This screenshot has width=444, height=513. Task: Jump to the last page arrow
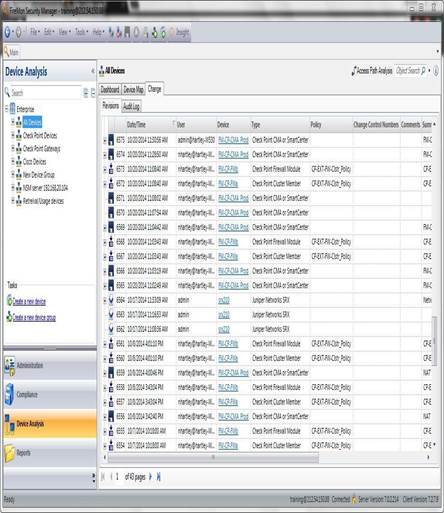[159, 477]
